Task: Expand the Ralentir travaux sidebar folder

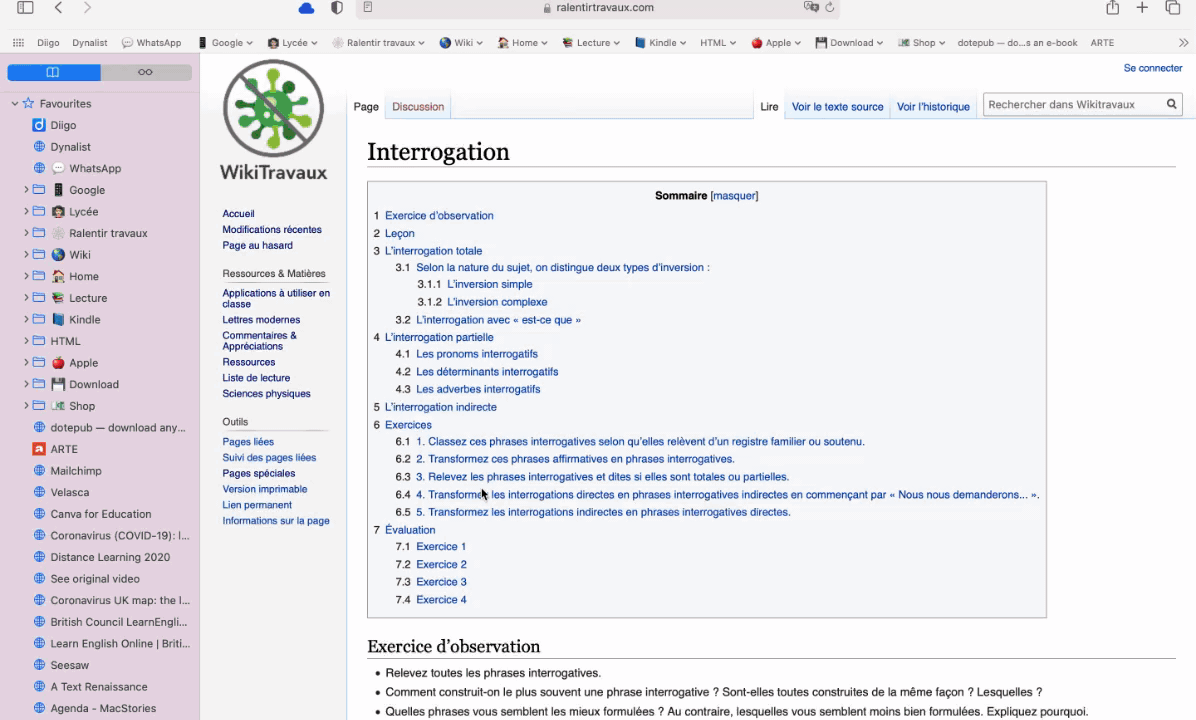Action: pyautogui.click(x=26, y=233)
